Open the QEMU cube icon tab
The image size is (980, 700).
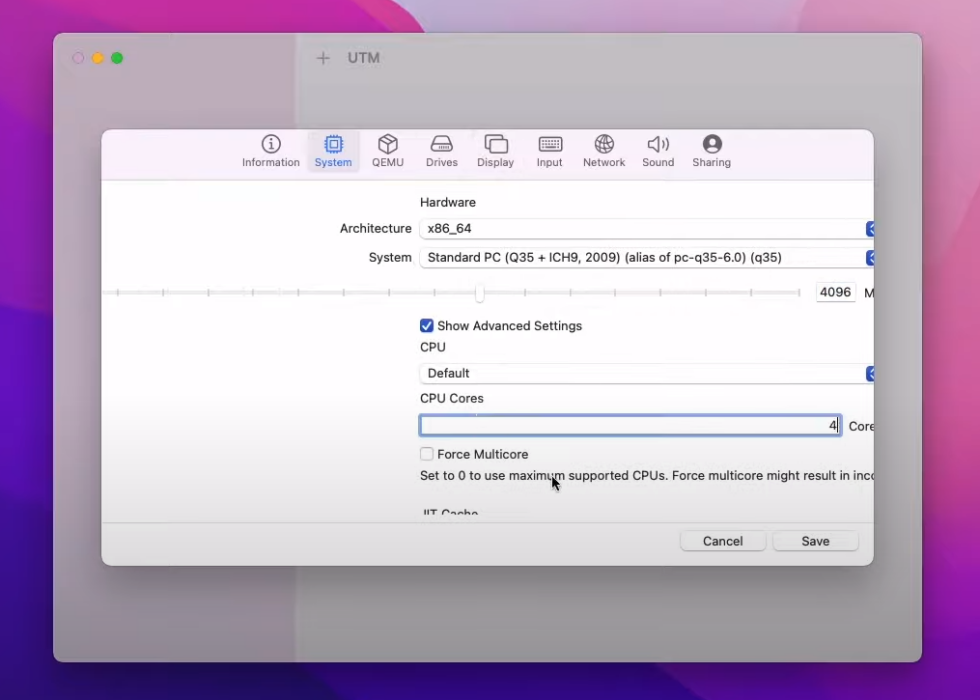(x=388, y=145)
